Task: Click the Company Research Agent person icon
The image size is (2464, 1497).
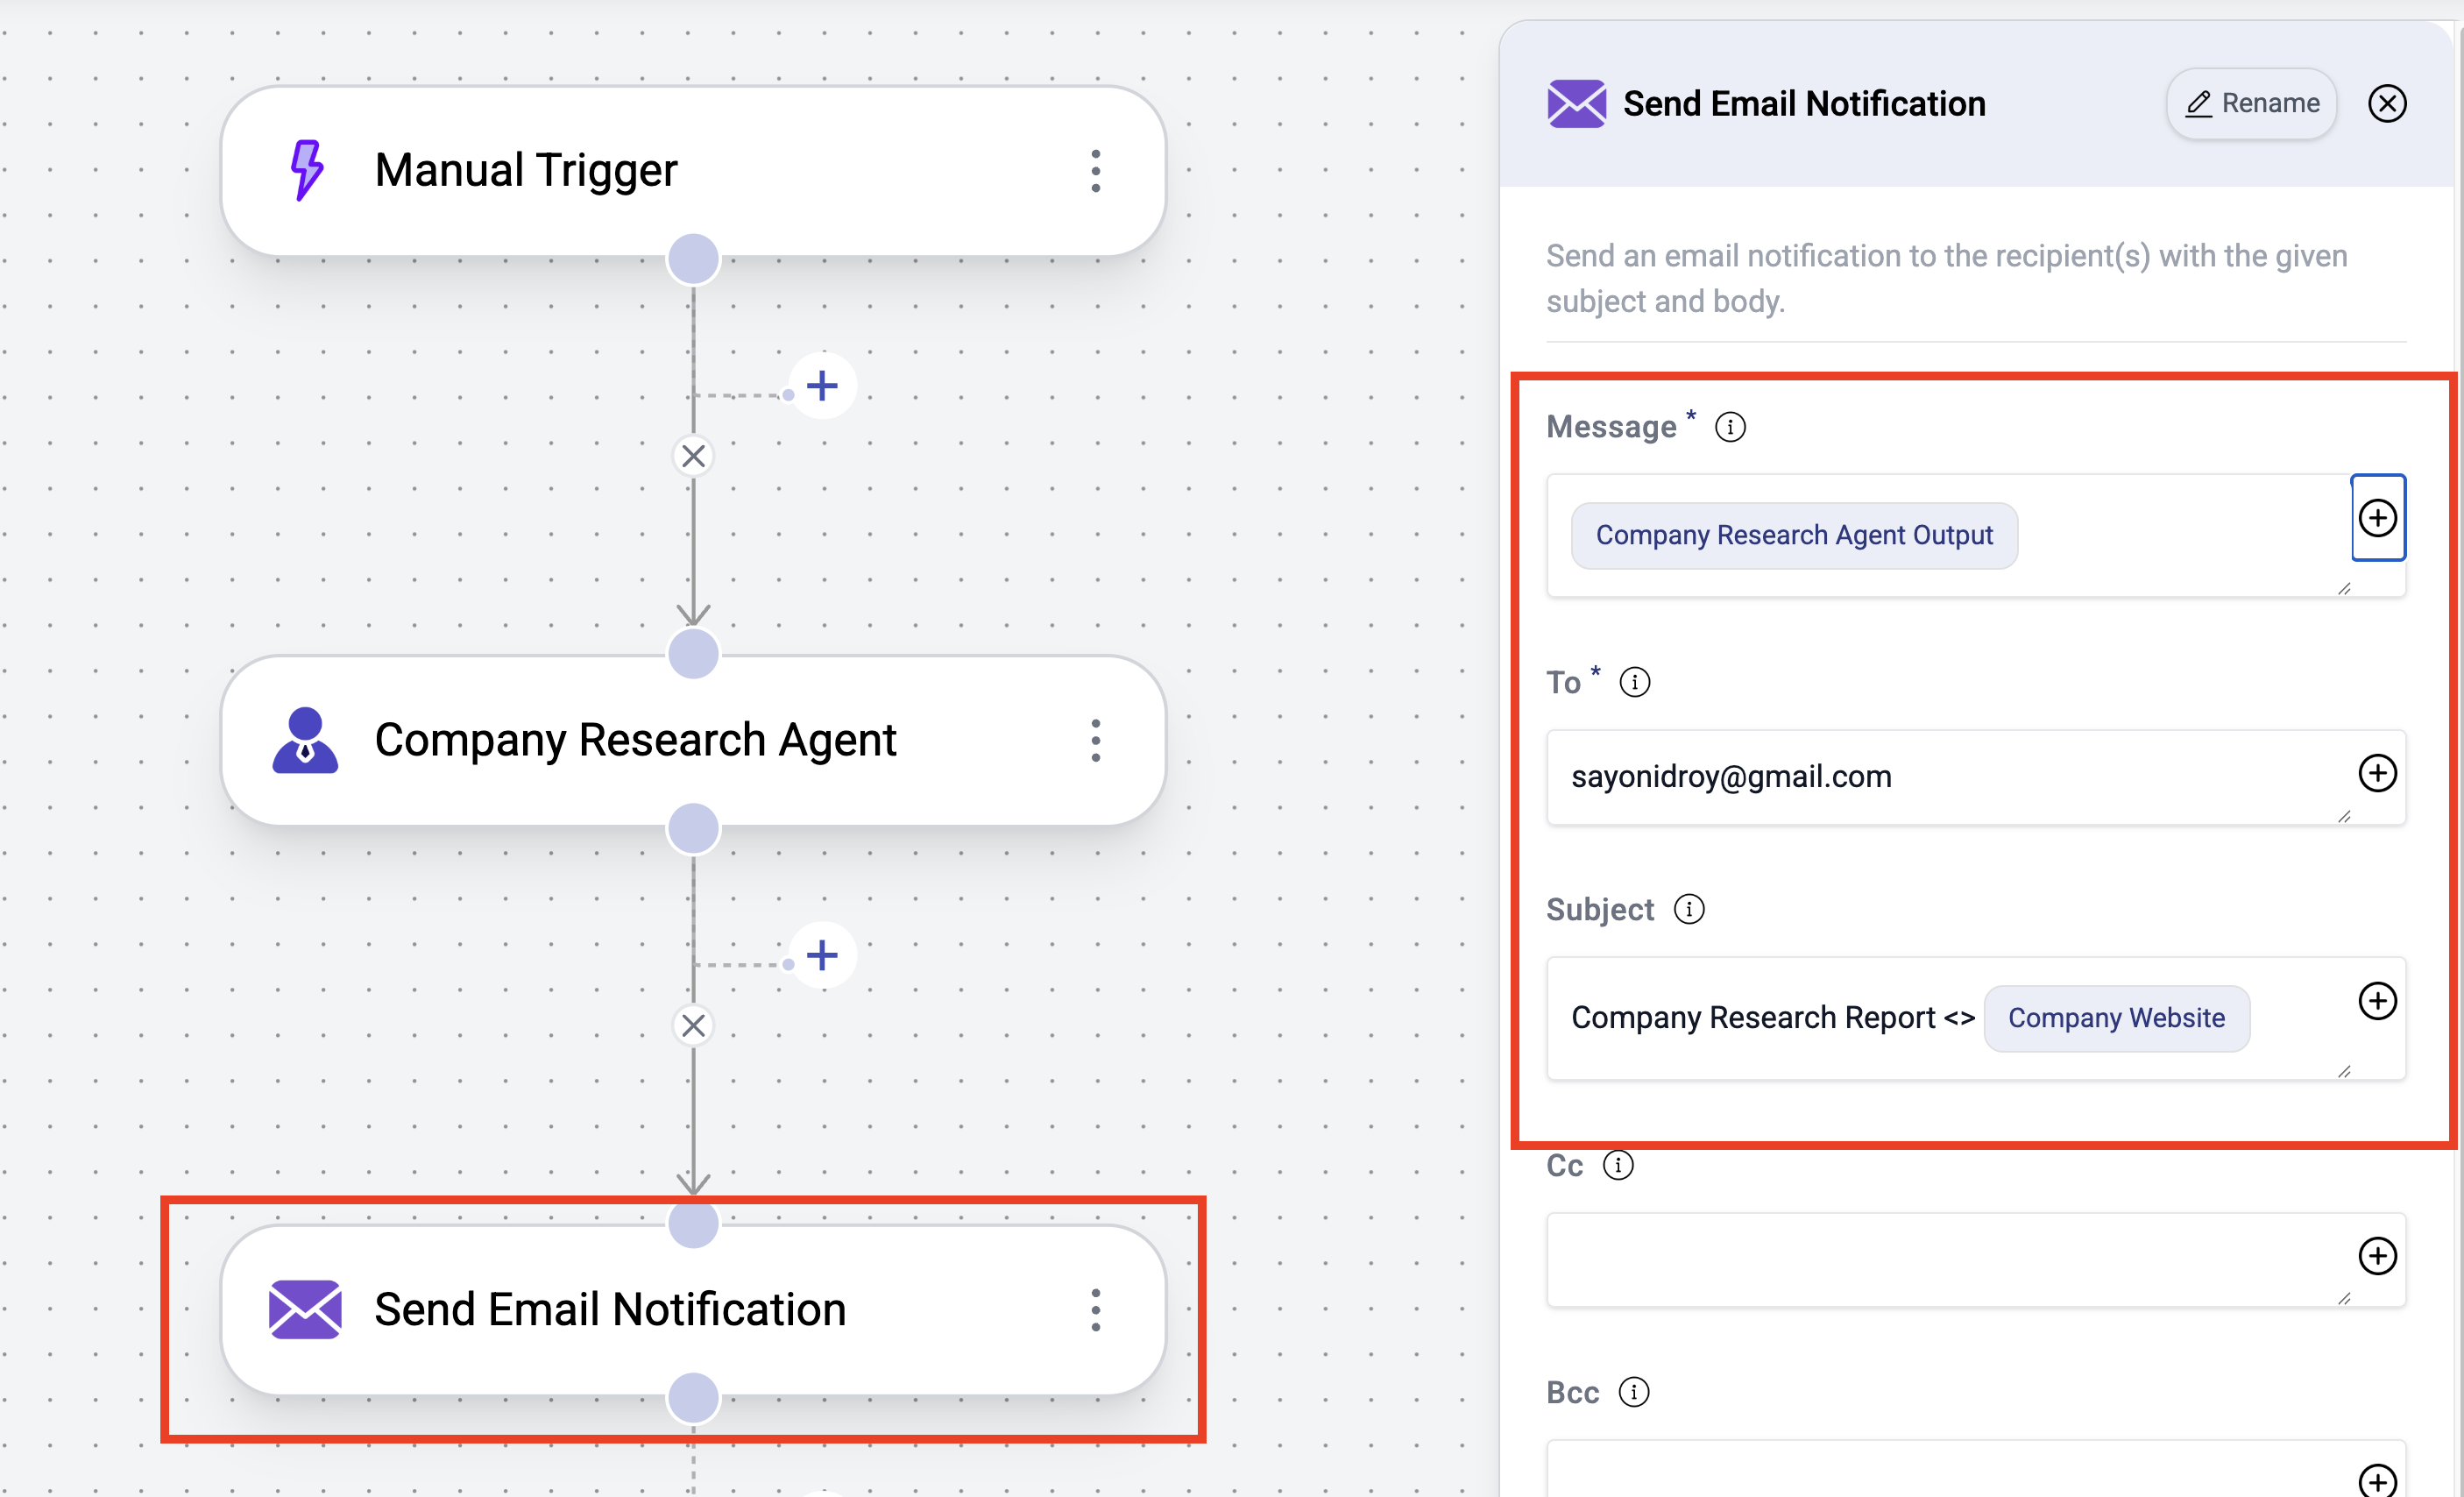Action: pos(305,740)
